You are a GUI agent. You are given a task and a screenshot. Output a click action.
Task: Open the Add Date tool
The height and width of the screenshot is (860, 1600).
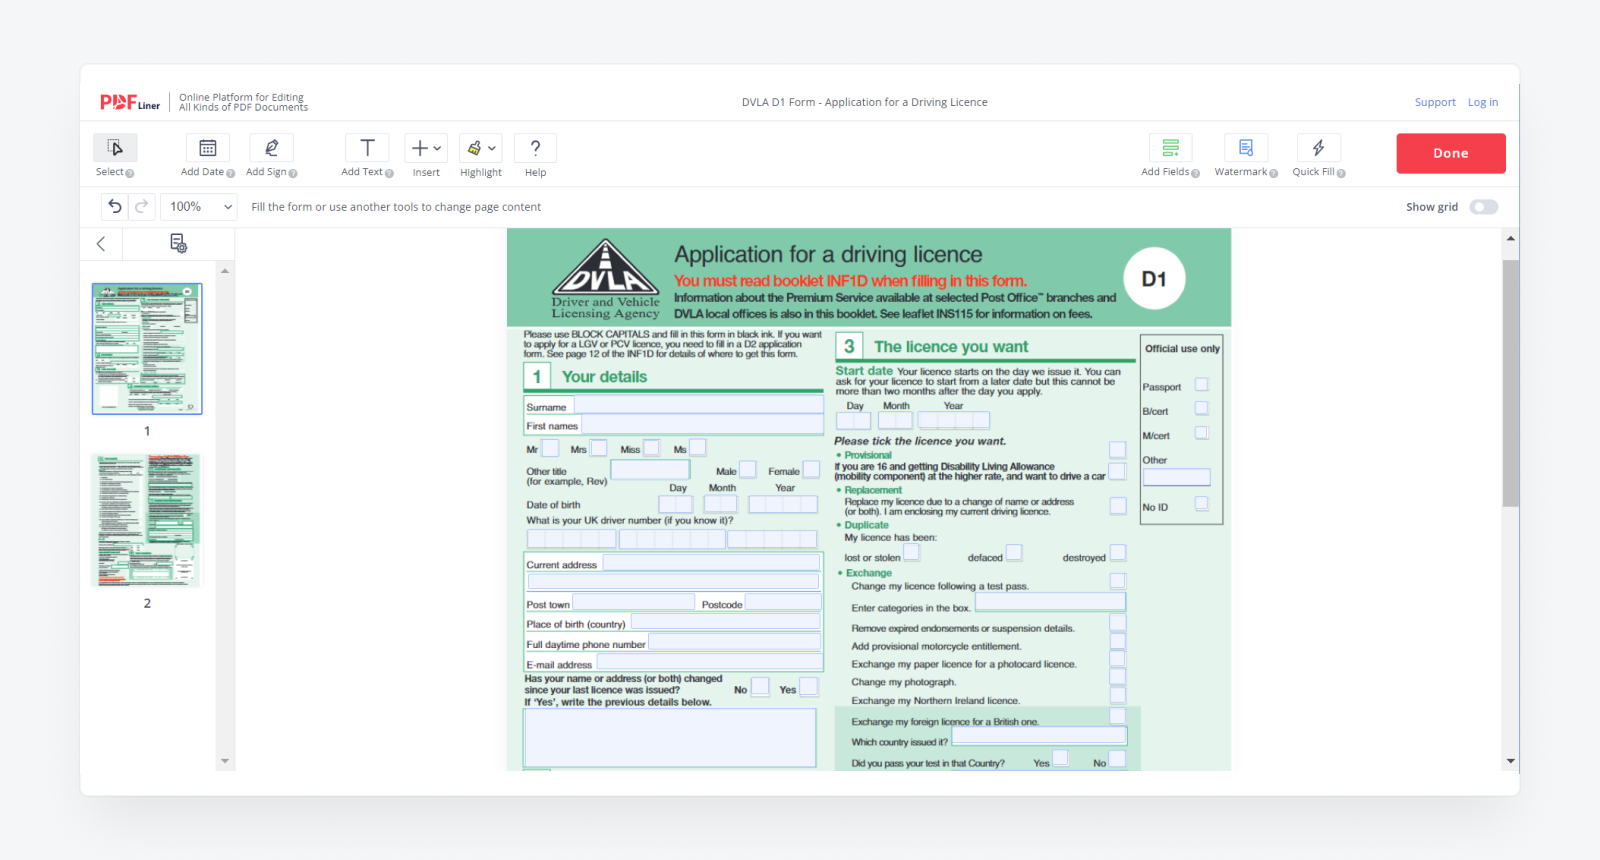[x=208, y=148]
